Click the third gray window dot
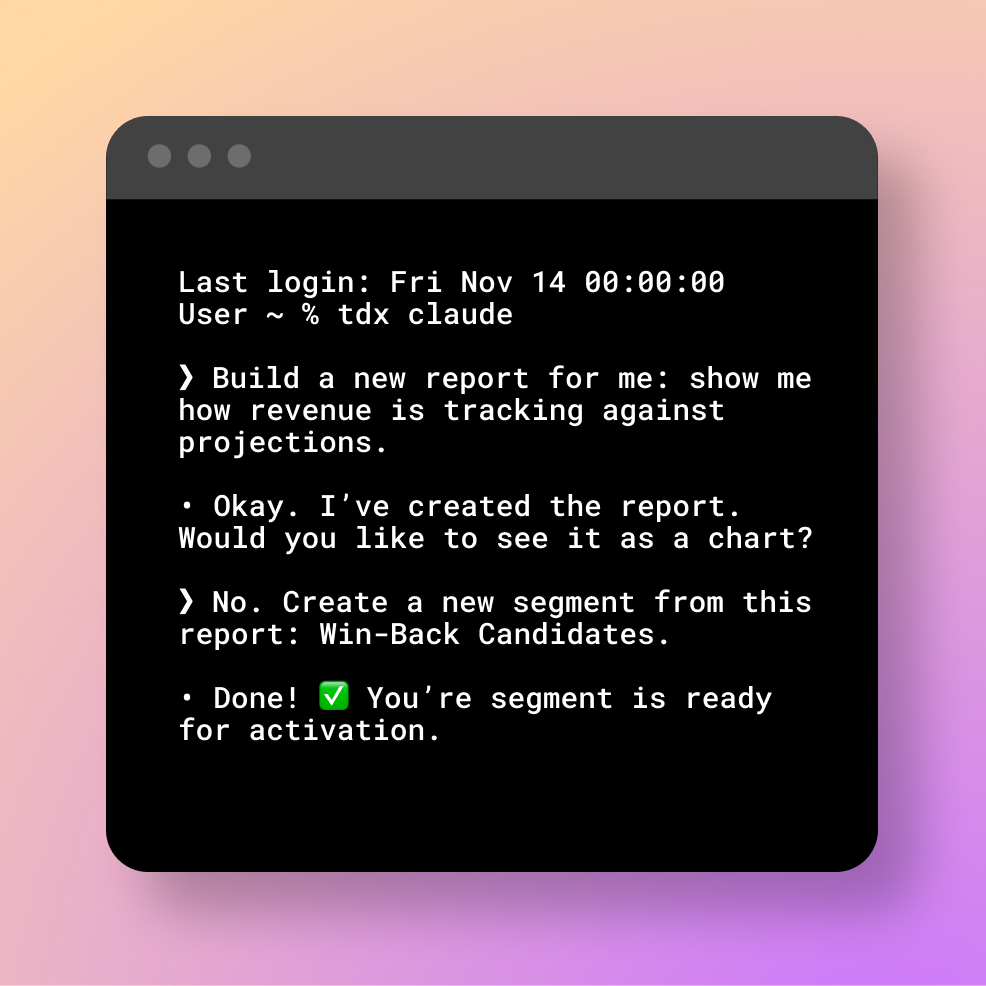This screenshot has height=986, width=986. click(x=239, y=156)
